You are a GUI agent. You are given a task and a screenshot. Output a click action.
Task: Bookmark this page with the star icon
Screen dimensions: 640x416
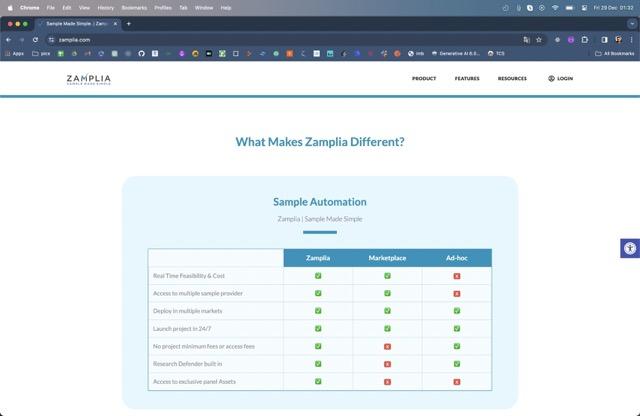(539, 40)
